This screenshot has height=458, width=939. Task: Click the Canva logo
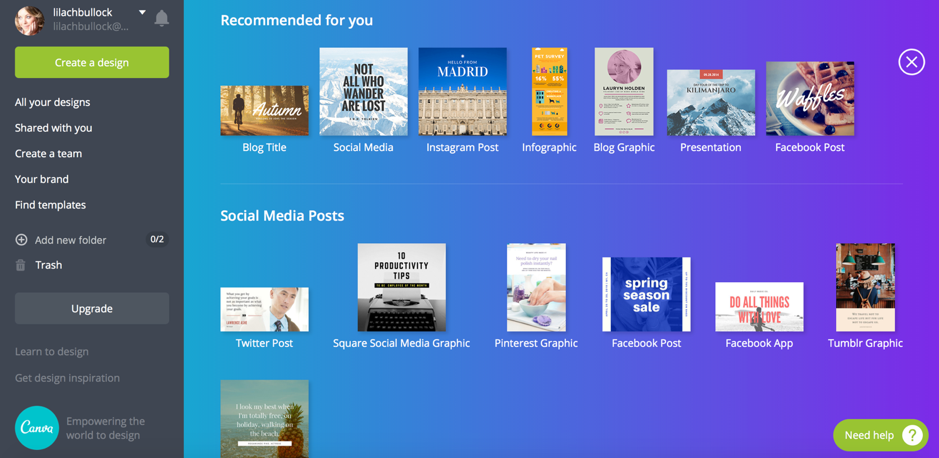[37, 427]
